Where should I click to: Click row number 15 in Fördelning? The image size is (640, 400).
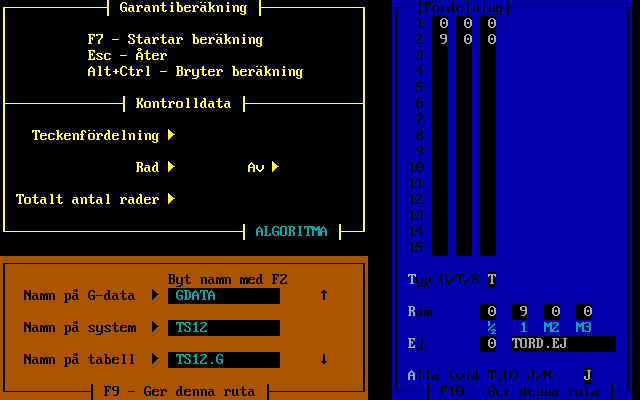tap(416, 247)
